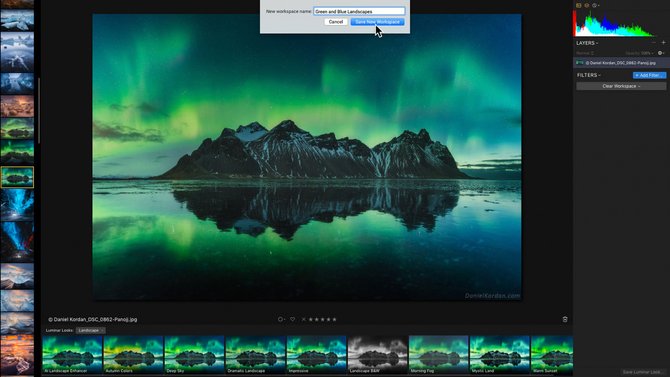Apply the Autumn Colors look
670x377 pixels.
[x=133, y=355]
